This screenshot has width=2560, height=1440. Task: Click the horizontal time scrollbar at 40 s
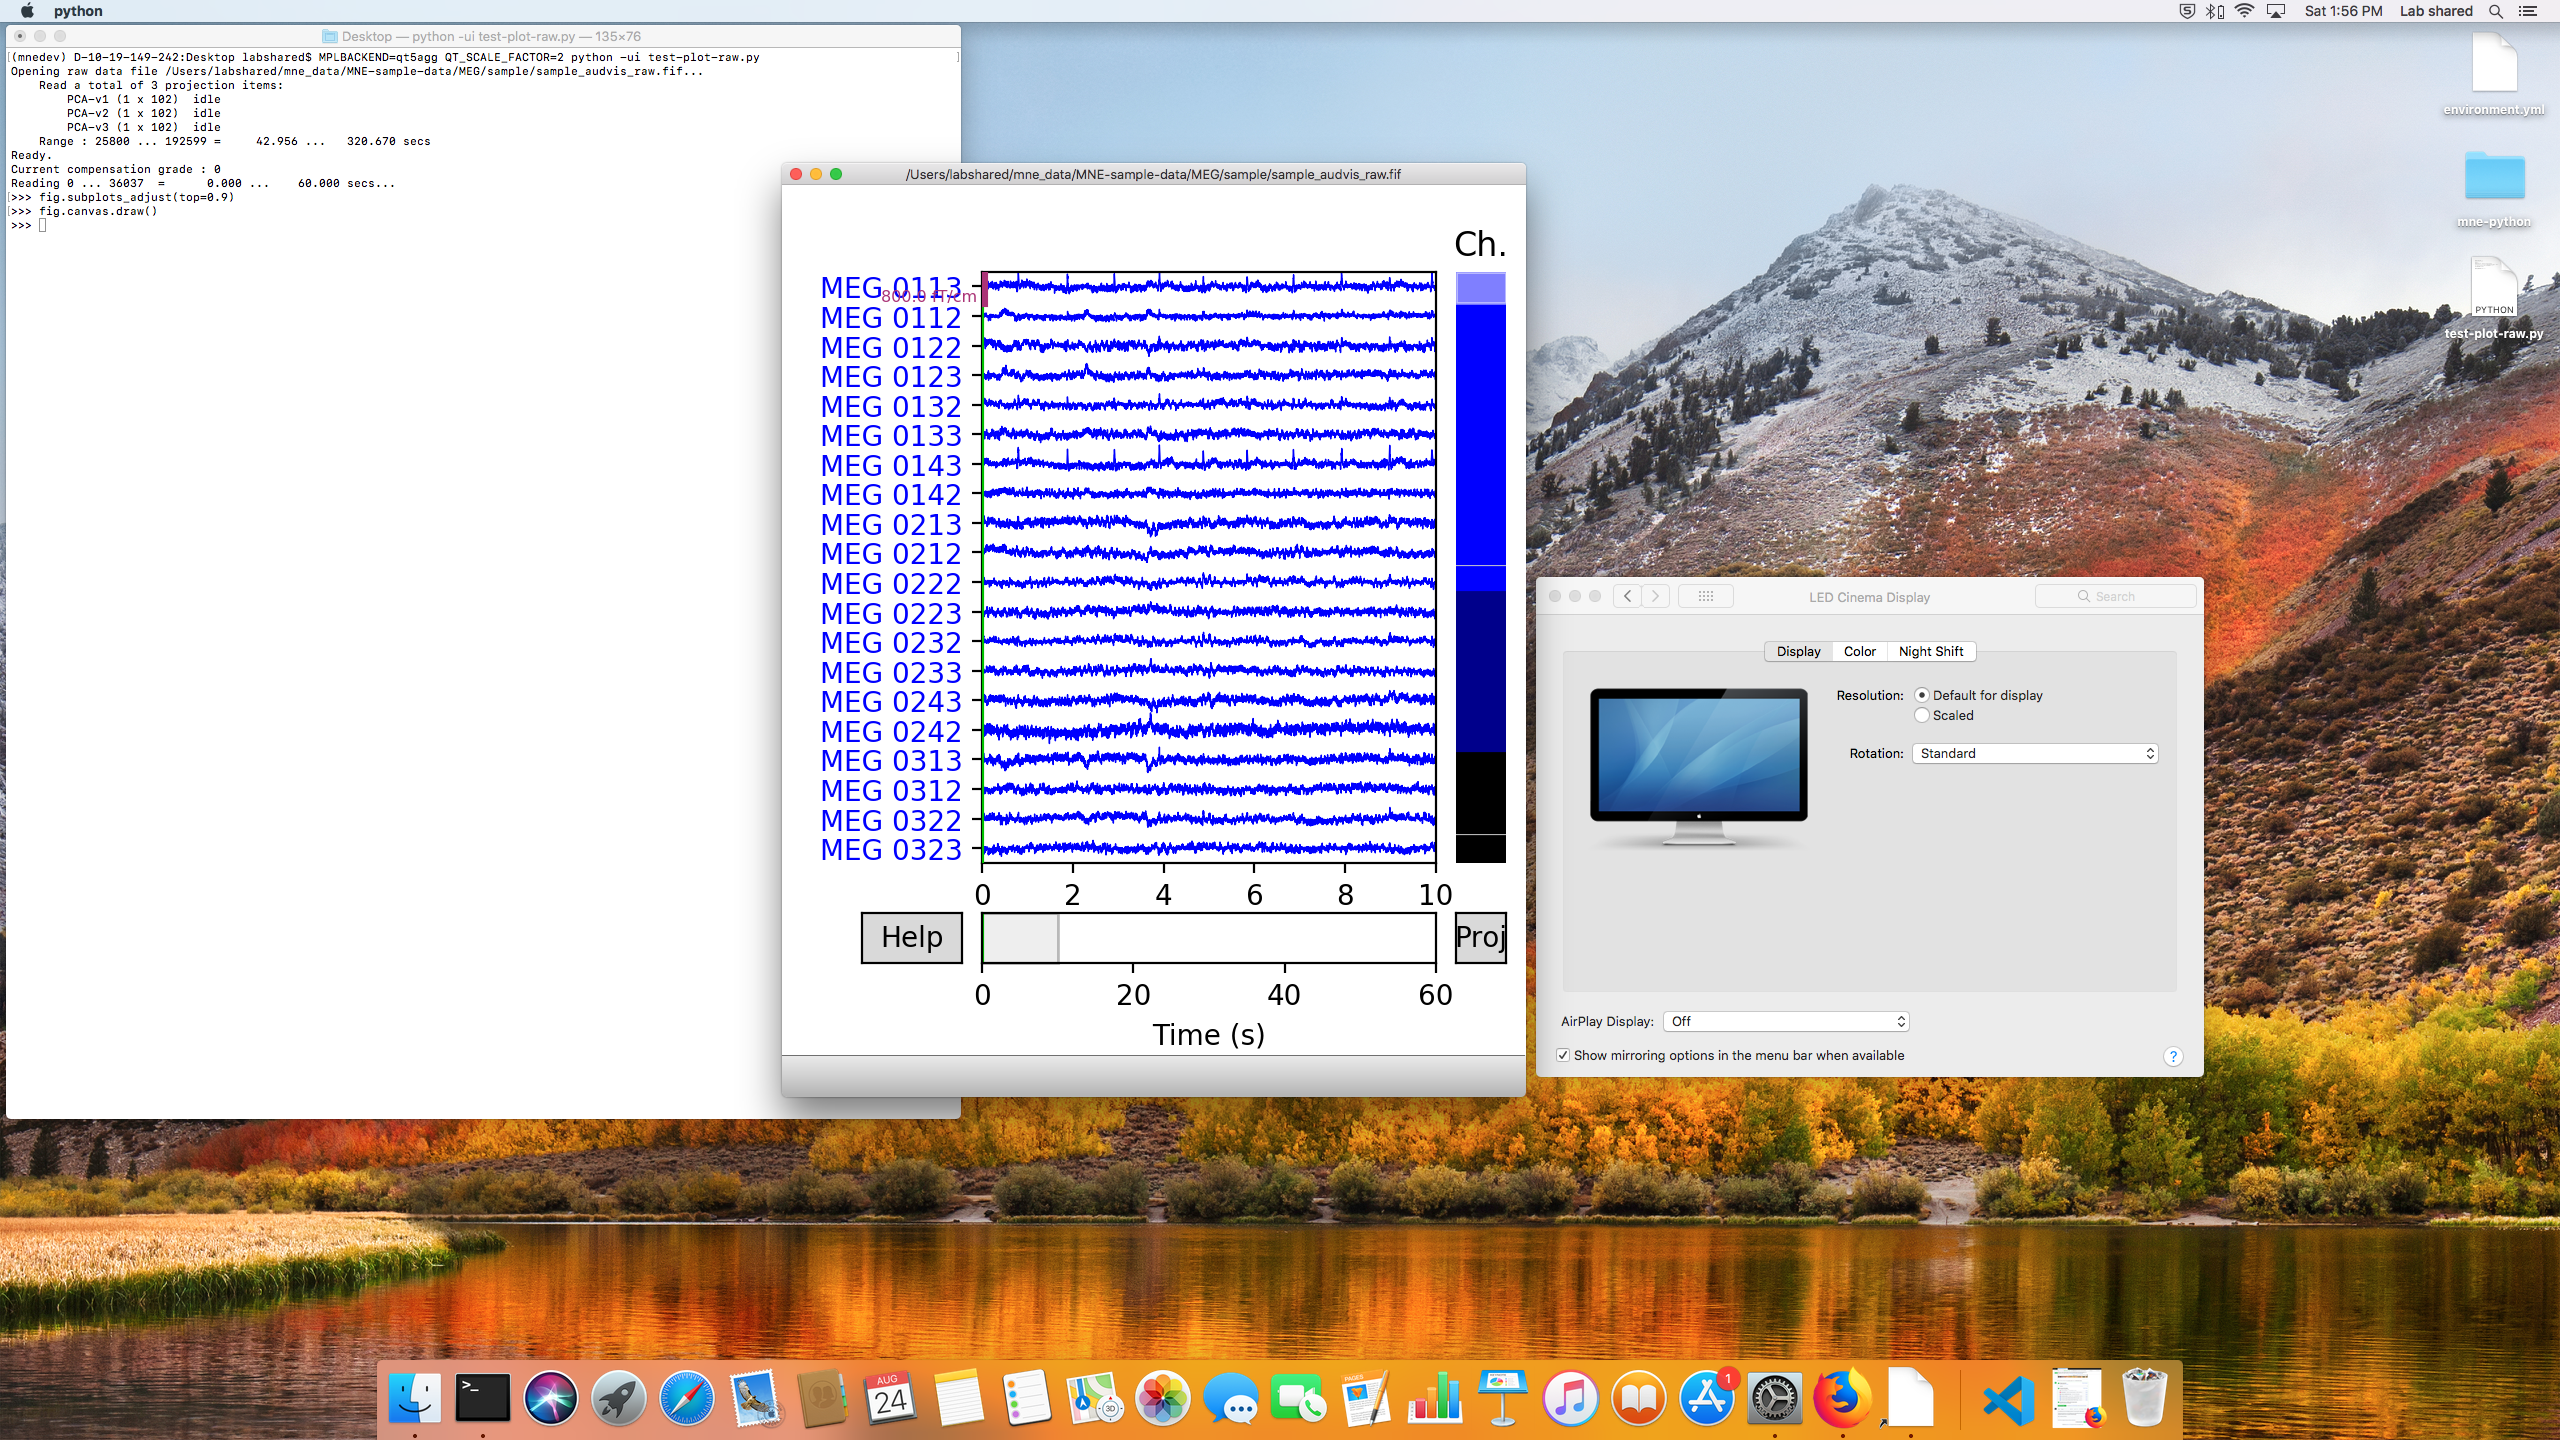tap(1284, 938)
